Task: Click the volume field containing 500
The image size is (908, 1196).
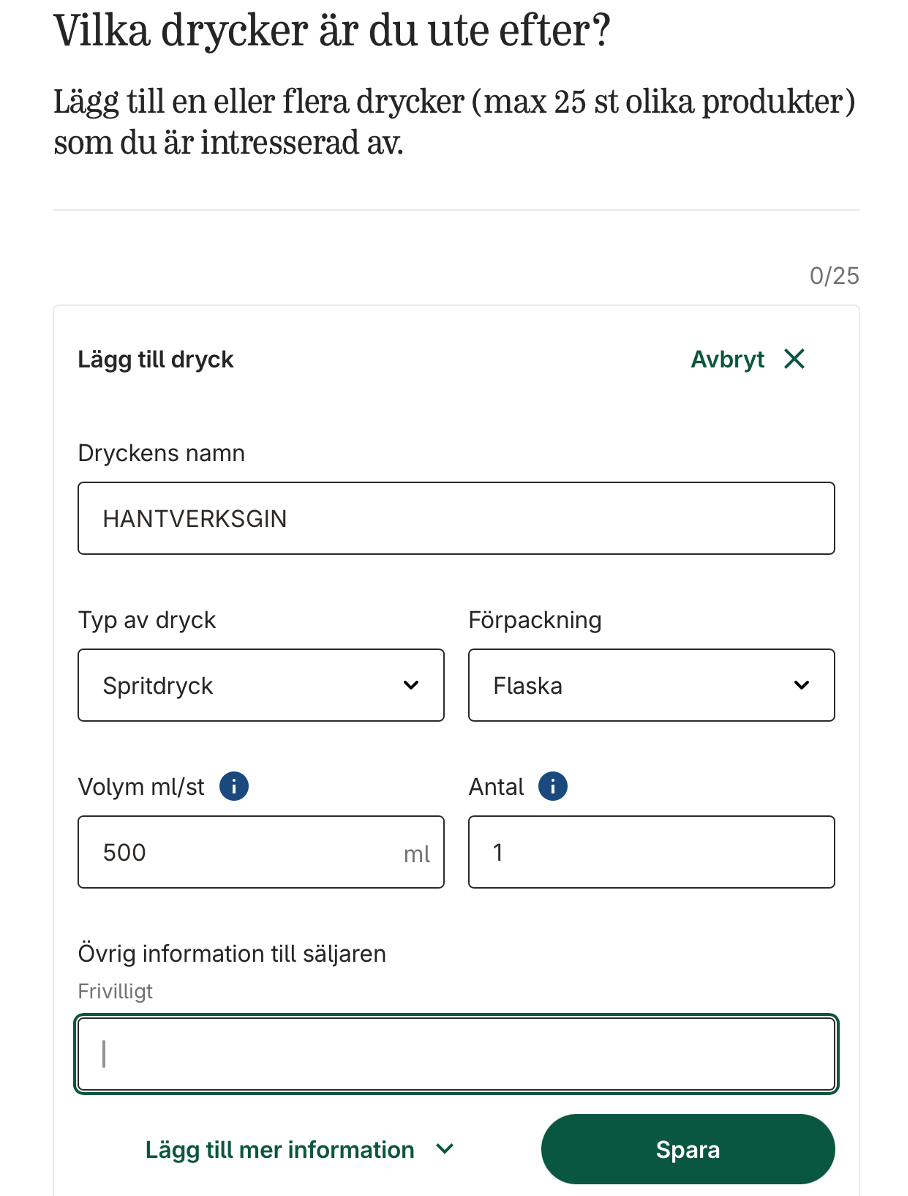Action: coord(240,852)
